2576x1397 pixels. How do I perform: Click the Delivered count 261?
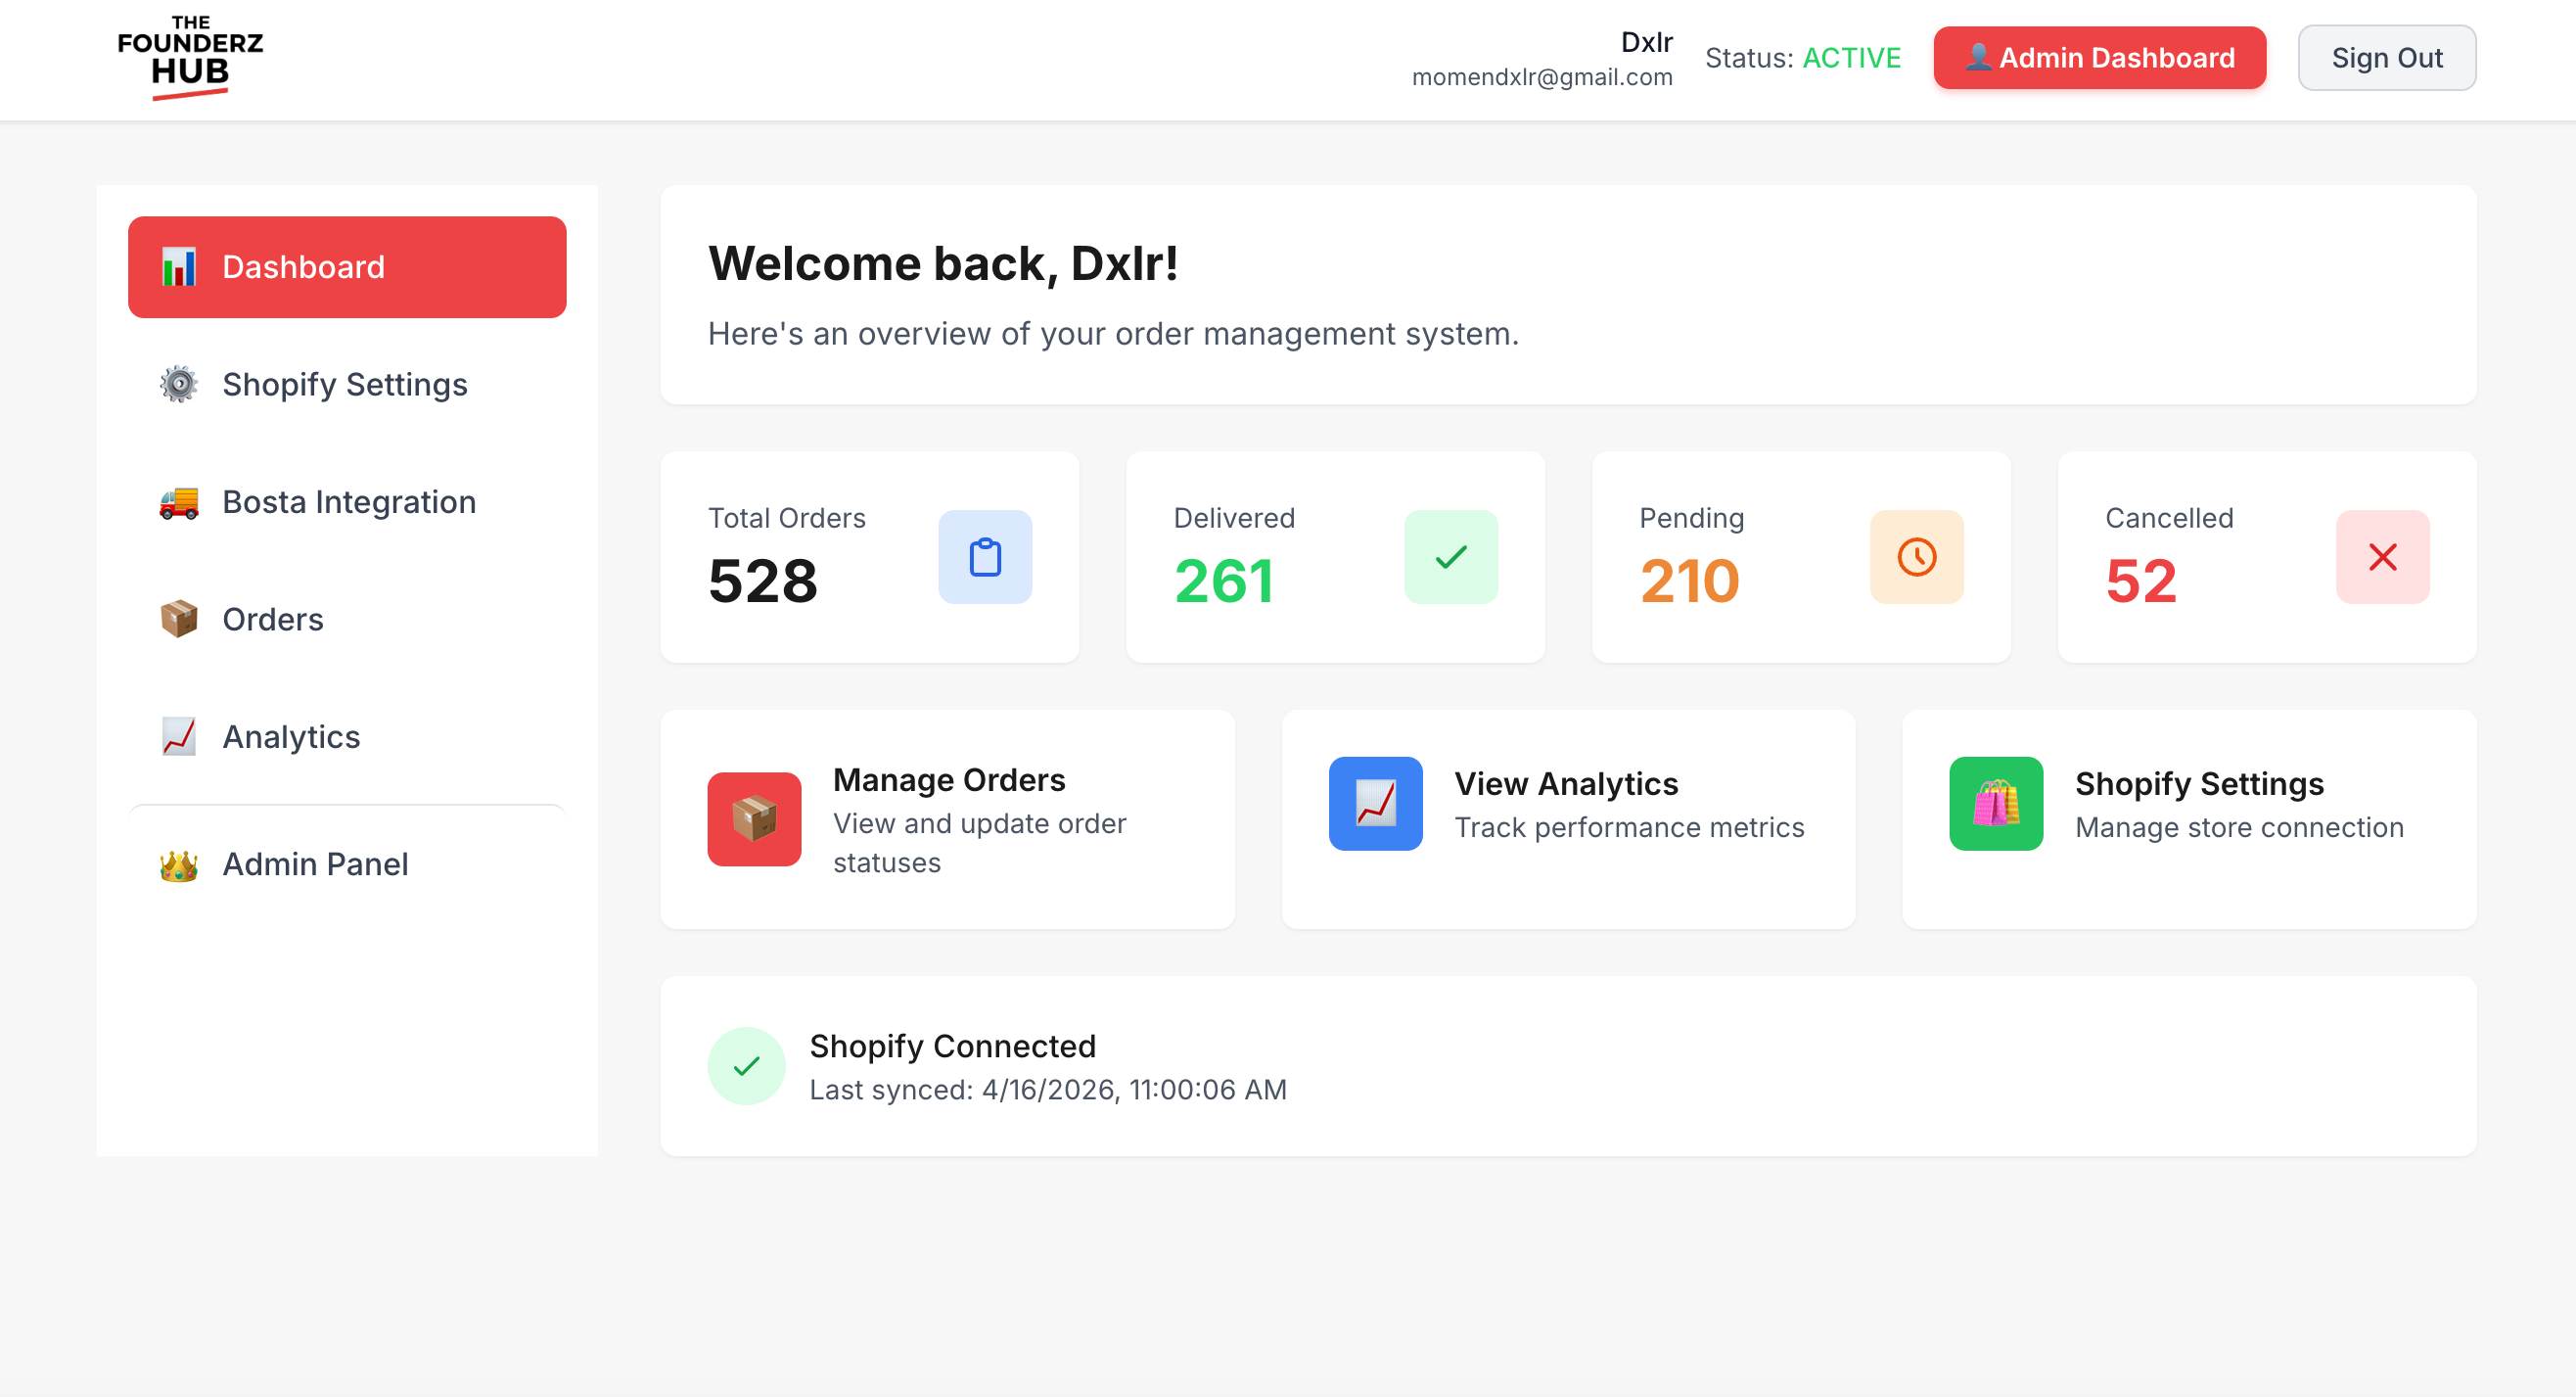1224,581
